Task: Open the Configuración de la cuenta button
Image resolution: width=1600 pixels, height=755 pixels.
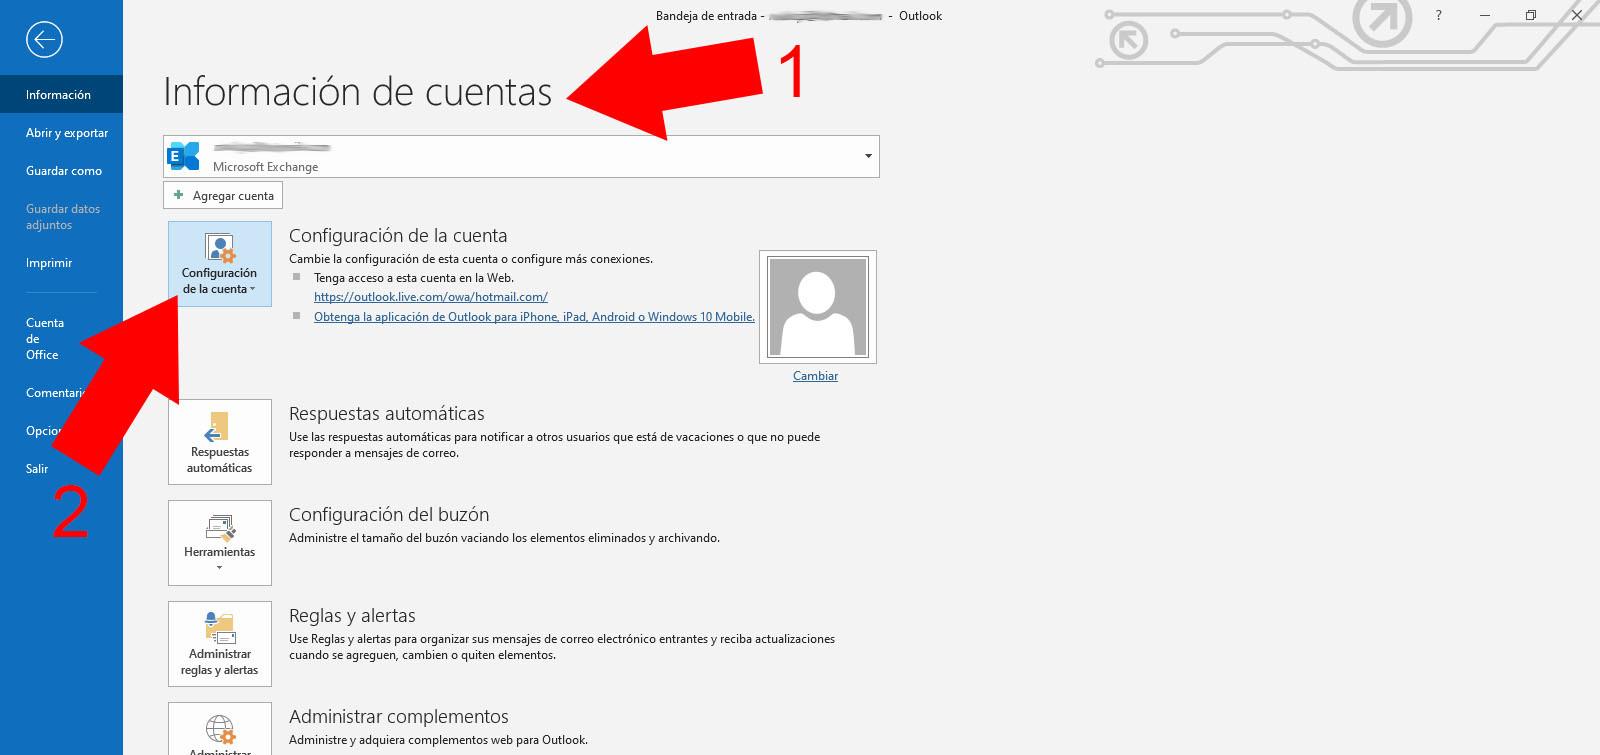Action: coord(220,264)
